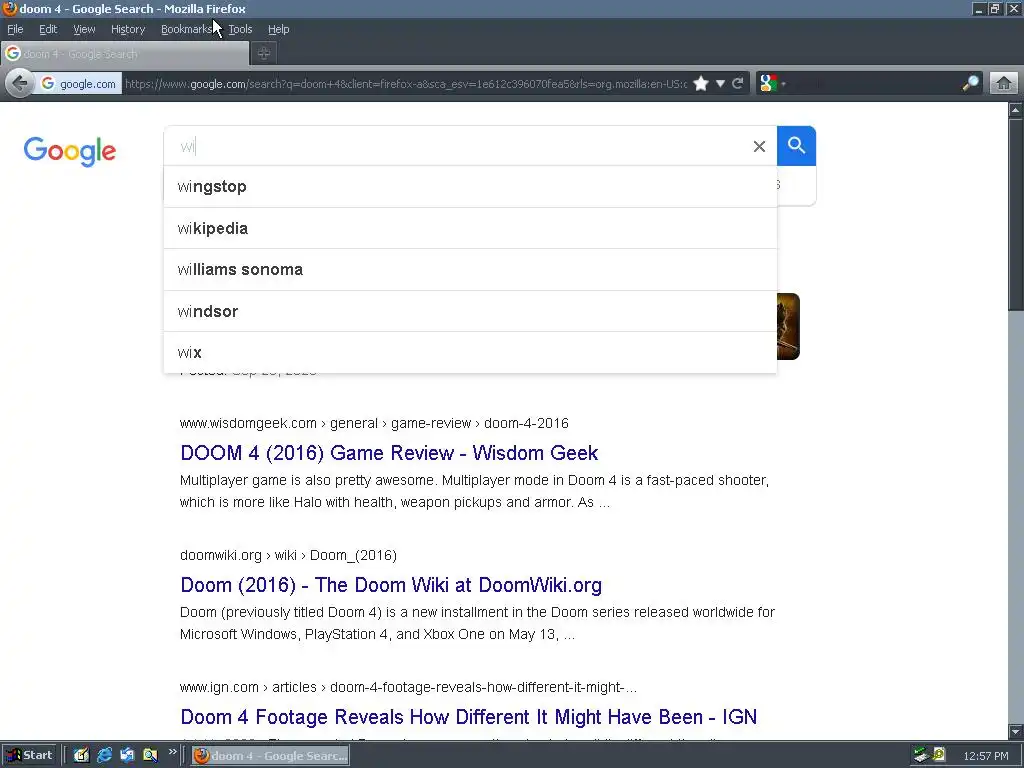Click the scrollbar down arrow

(x=1016, y=731)
